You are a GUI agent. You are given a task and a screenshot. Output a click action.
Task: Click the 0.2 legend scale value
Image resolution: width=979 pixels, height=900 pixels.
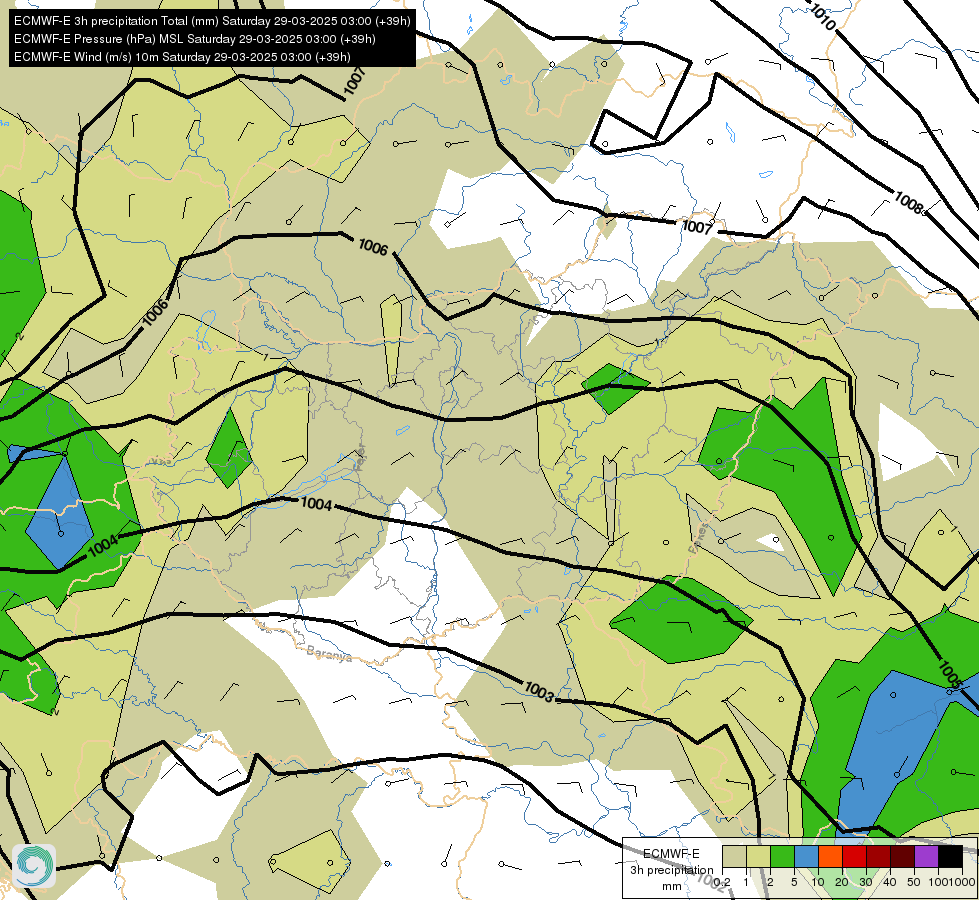[722, 882]
